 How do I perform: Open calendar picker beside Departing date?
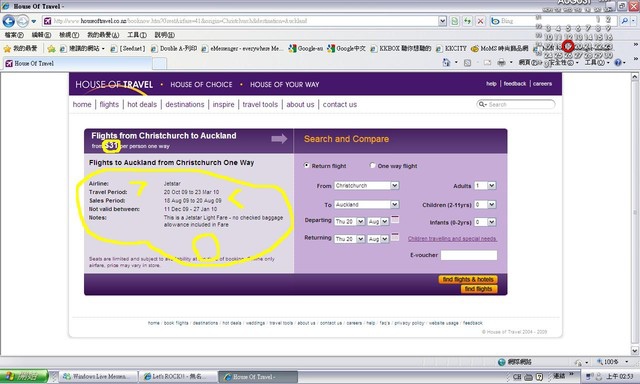tap(395, 219)
